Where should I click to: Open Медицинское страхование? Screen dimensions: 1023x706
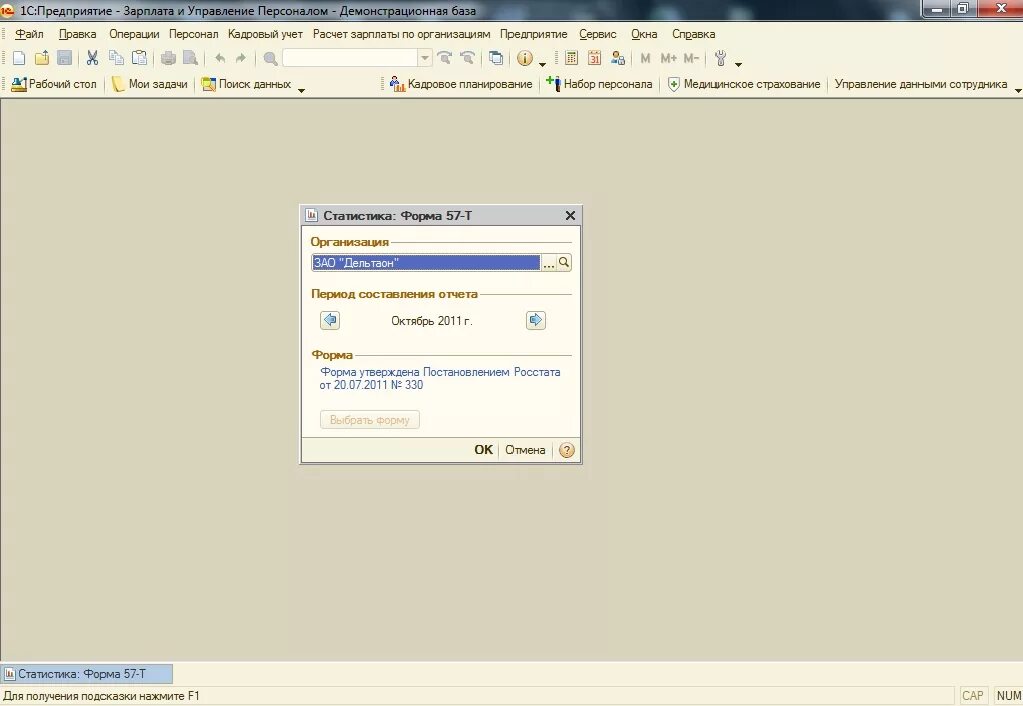(744, 84)
